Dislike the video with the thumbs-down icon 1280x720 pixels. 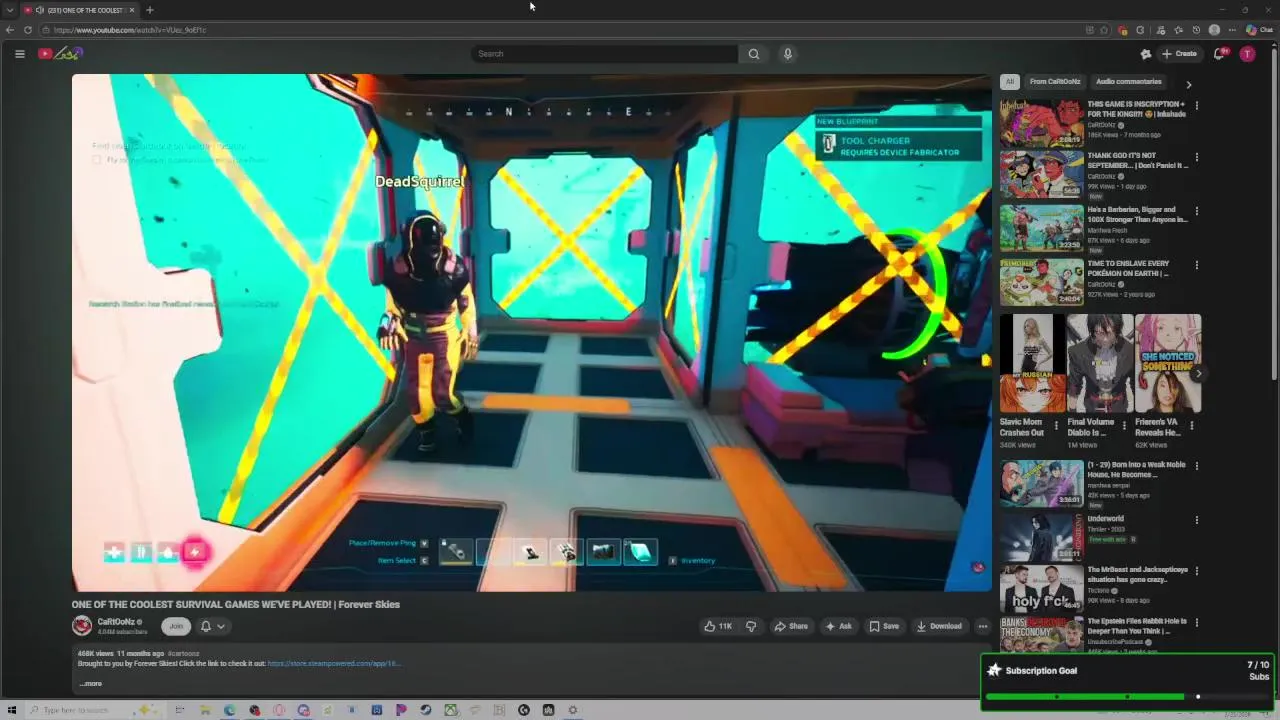click(751, 626)
